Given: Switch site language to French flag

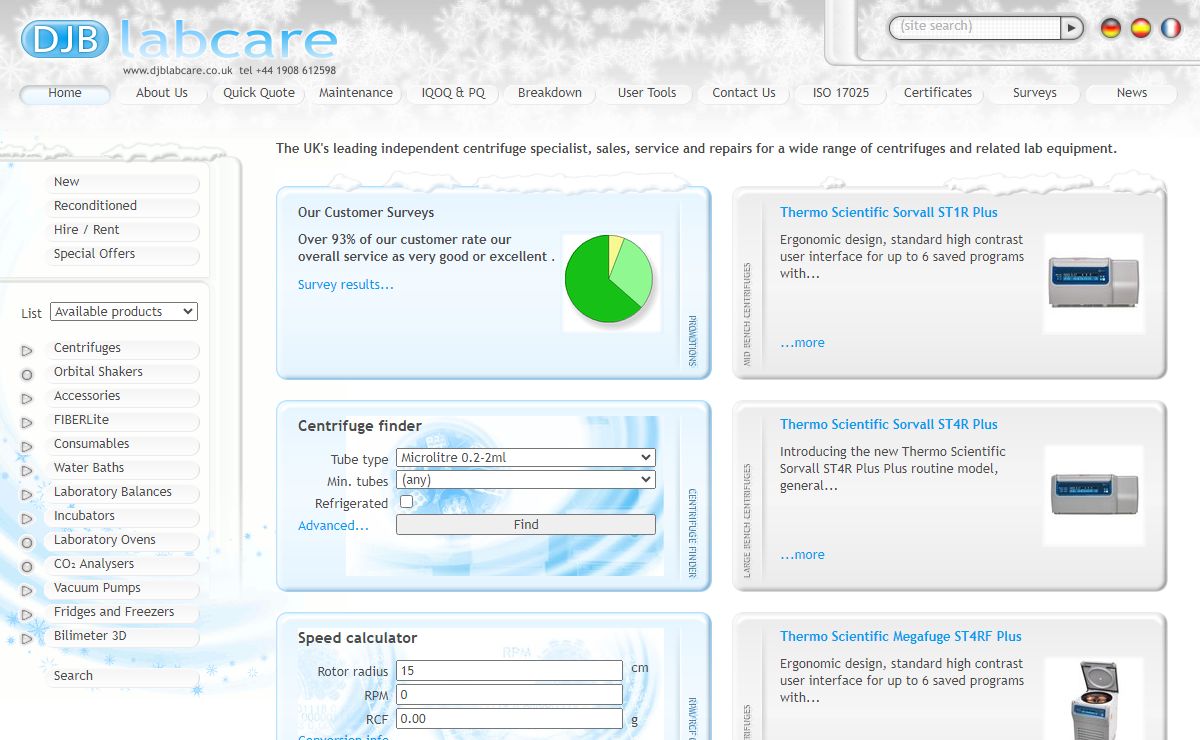Looking at the screenshot, I should (1171, 28).
